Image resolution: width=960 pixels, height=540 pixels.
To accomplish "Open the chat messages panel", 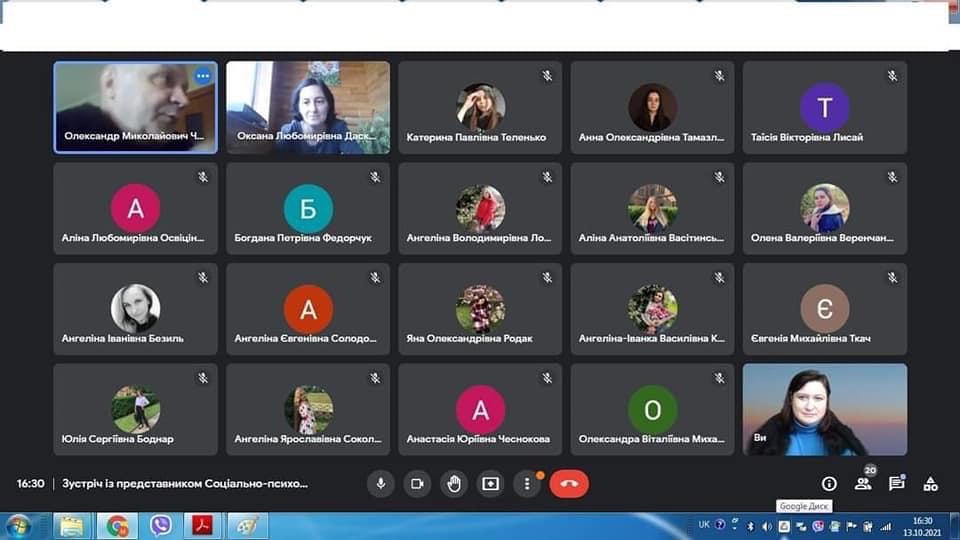I will click(x=897, y=484).
